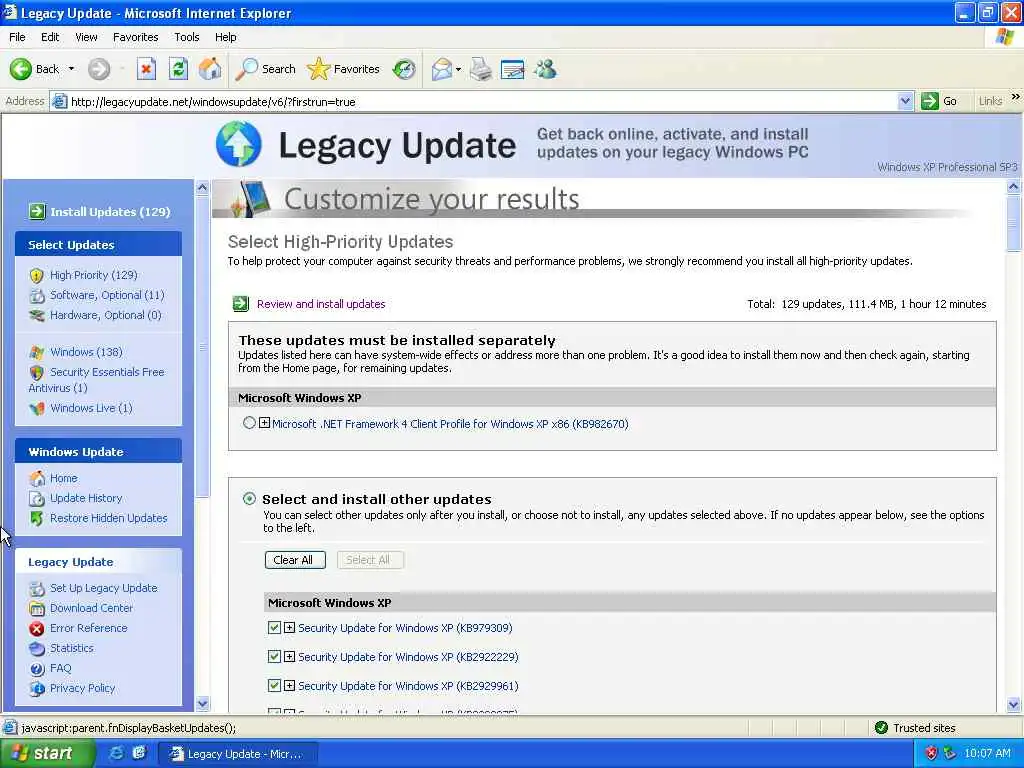Image resolution: width=1024 pixels, height=768 pixels.
Task: Click the Clear All button
Action: click(295, 560)
